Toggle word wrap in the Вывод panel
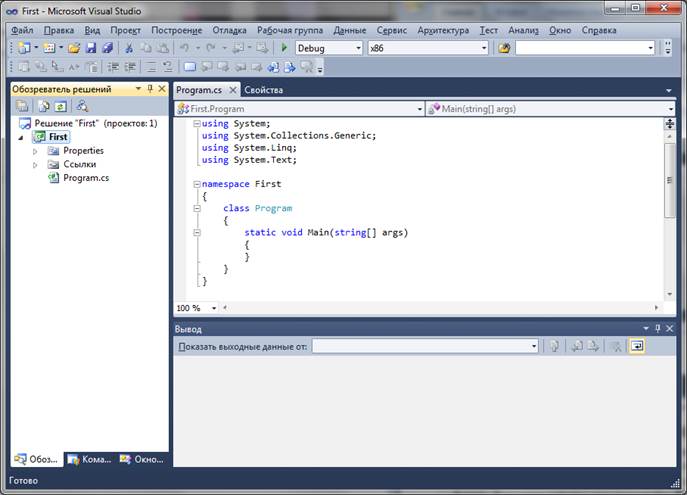Viewport: 687px width, 495px height. tap(637, 346)
